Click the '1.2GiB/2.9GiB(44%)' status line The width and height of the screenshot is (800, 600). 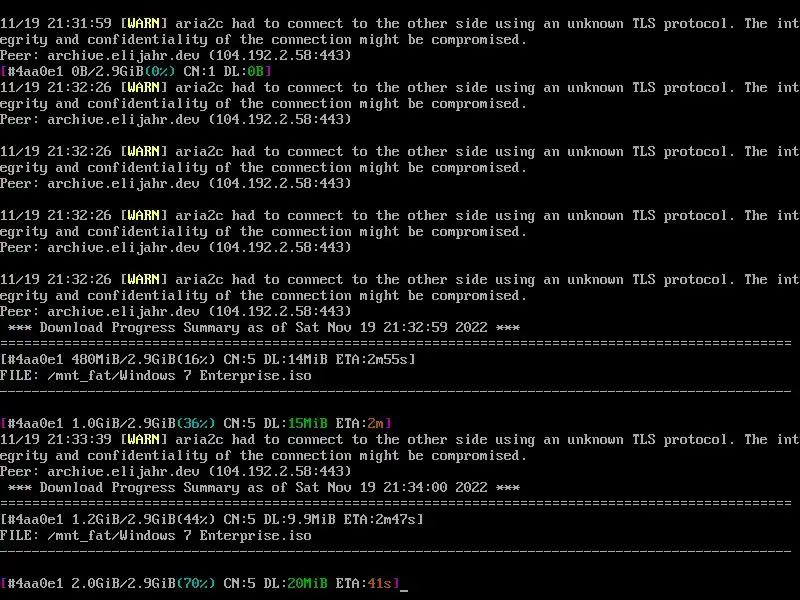(x=212, y=519)
